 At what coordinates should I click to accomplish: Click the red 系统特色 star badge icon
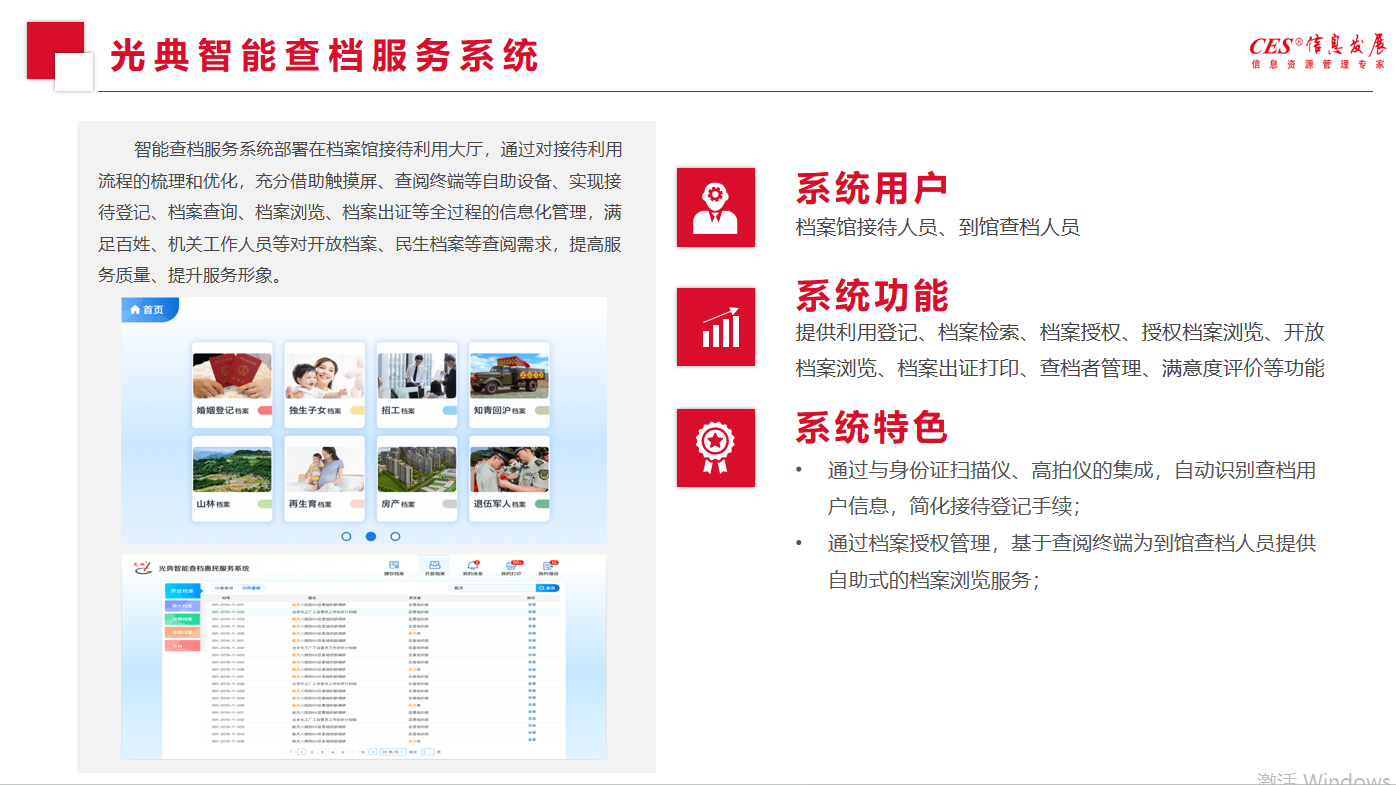pyautogui.click(x=716, y=448)
